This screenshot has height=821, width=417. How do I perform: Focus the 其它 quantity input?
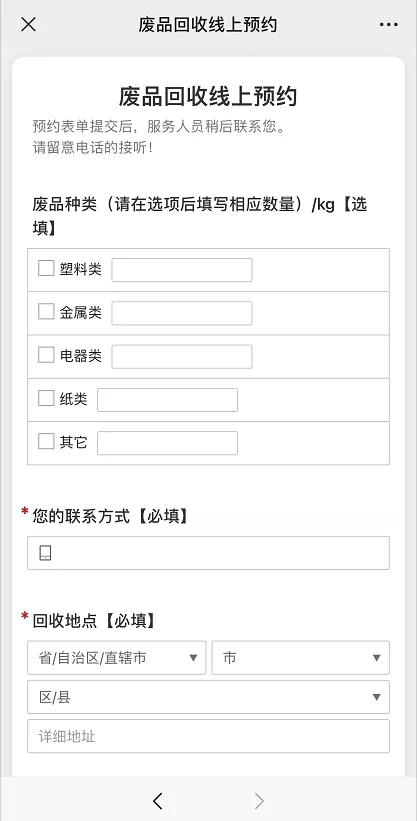167,443
